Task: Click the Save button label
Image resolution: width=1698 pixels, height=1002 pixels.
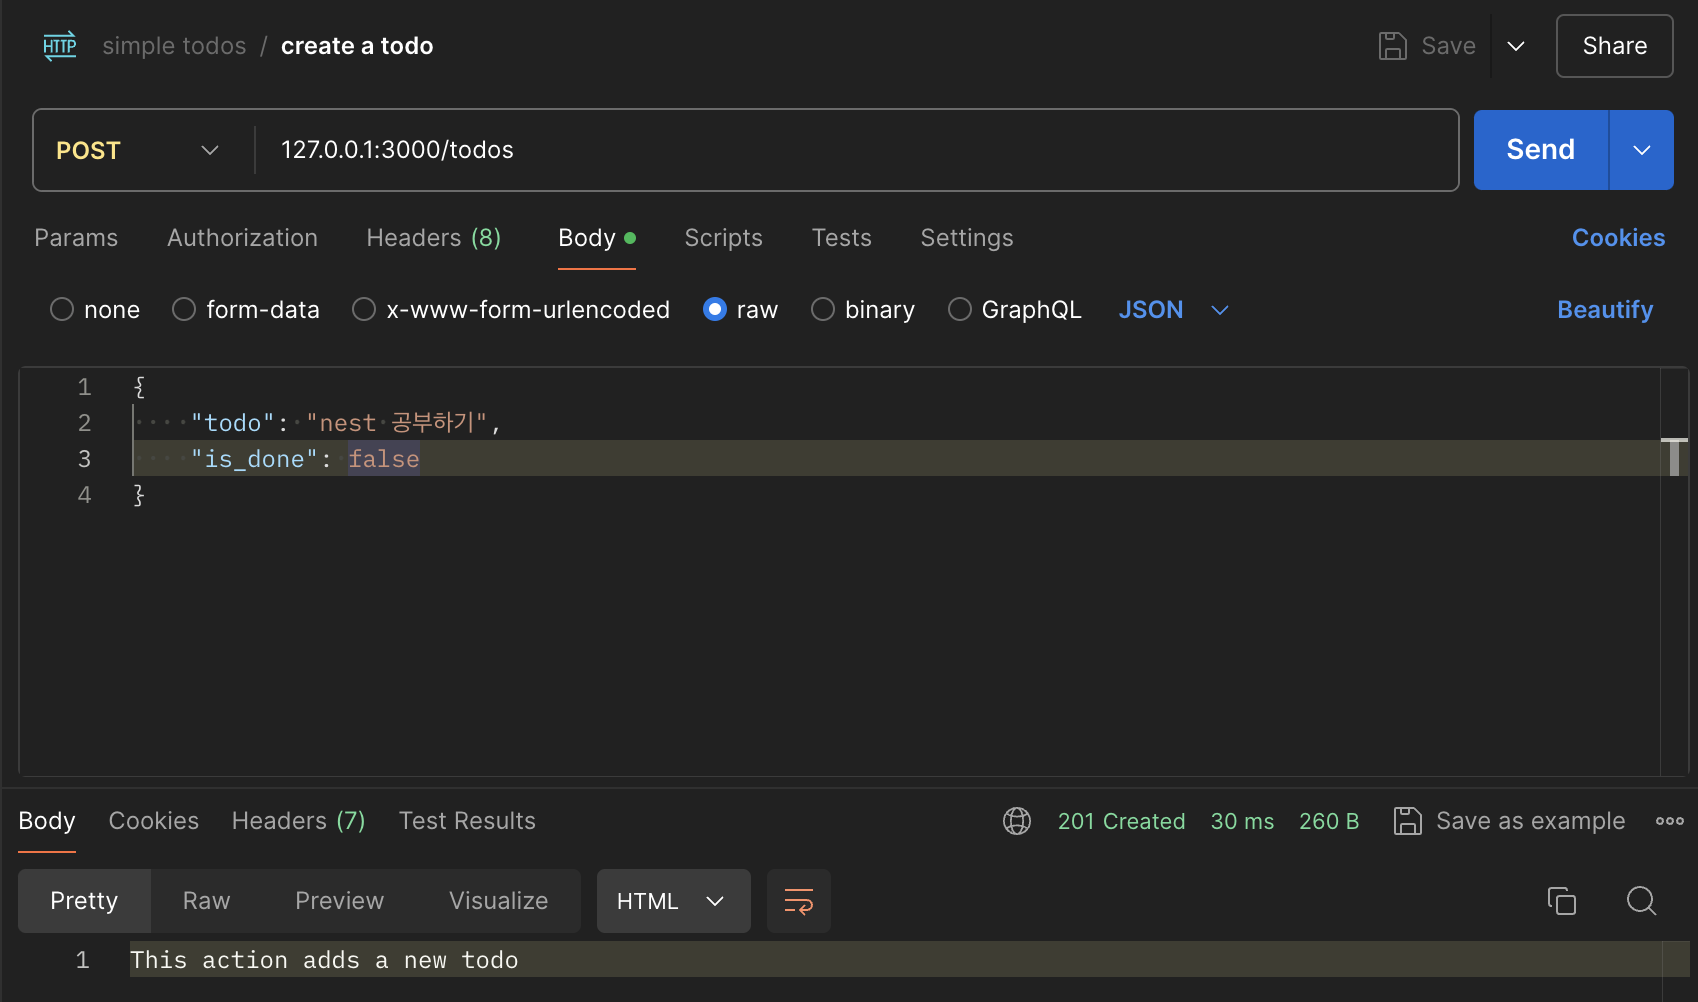Action: pos(1449,46)
